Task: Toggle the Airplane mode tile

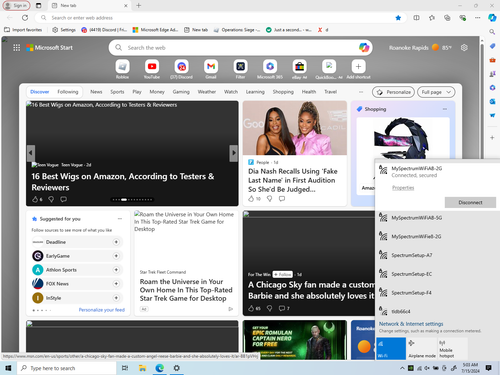Action: click(422, 348)
